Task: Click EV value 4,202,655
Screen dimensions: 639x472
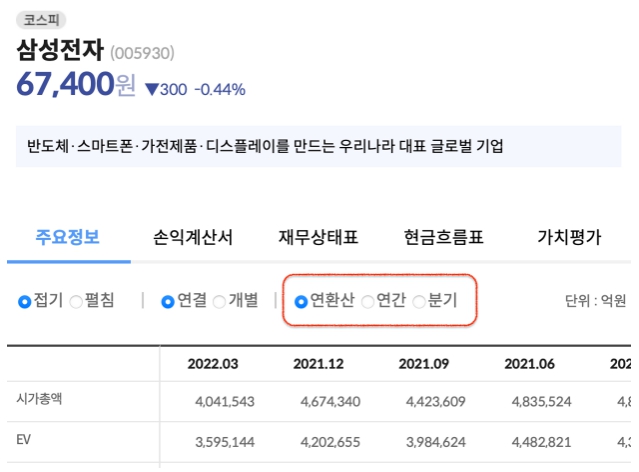Action: [x=331, y=442]
